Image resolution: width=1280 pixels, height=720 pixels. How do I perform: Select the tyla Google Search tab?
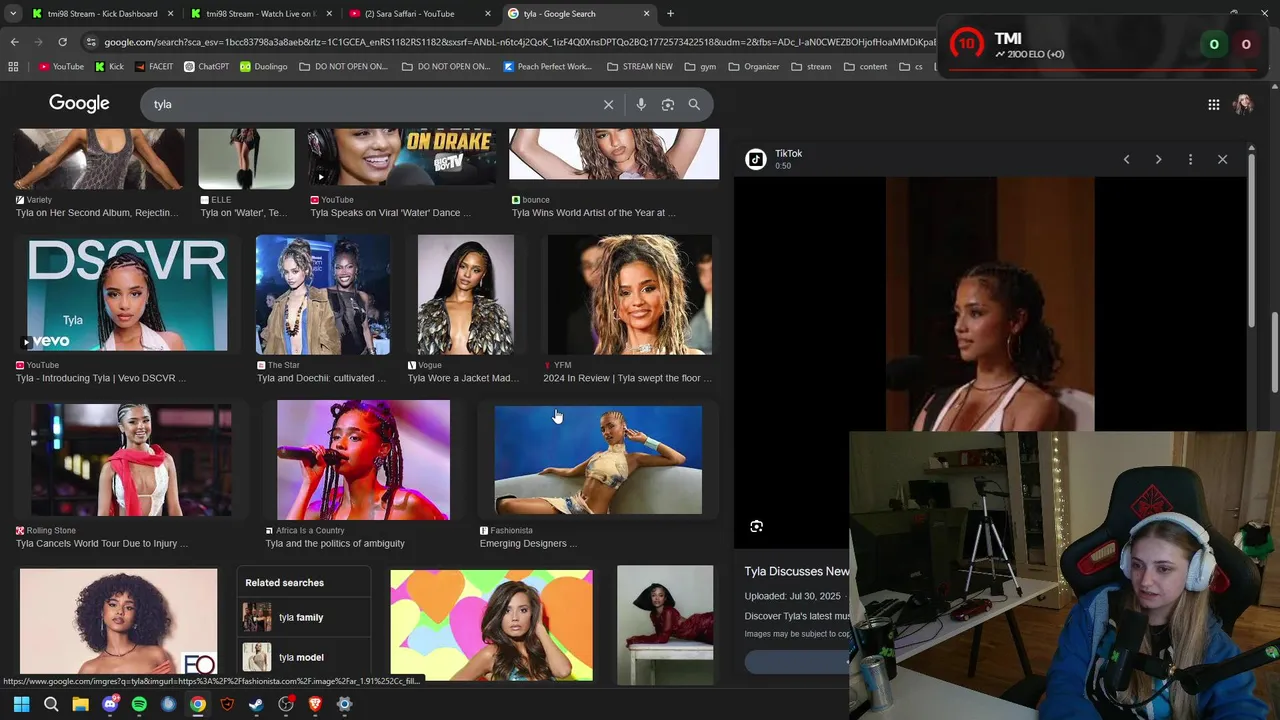577,14
